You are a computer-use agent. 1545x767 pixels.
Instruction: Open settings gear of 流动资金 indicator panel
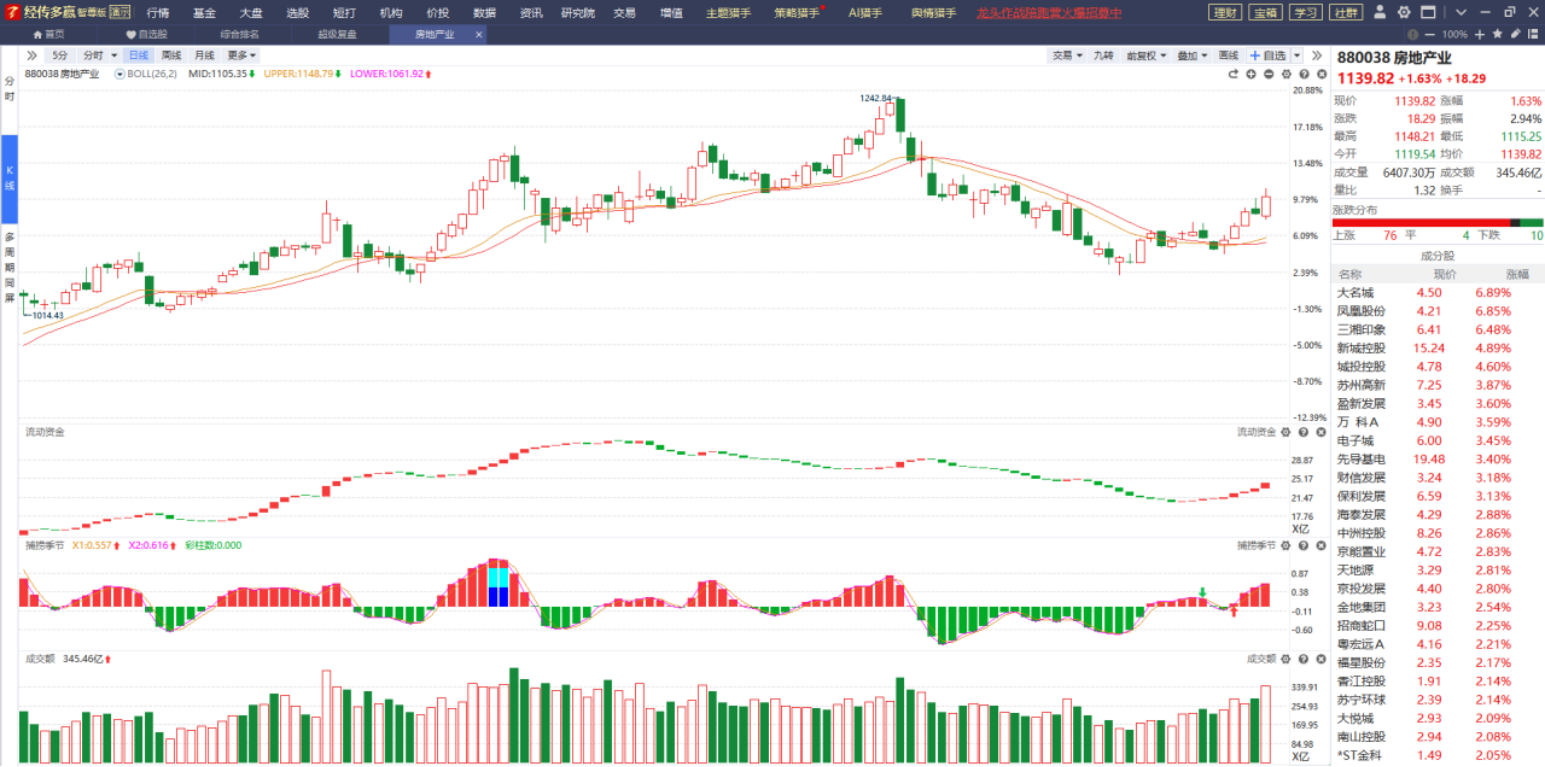1286,432
